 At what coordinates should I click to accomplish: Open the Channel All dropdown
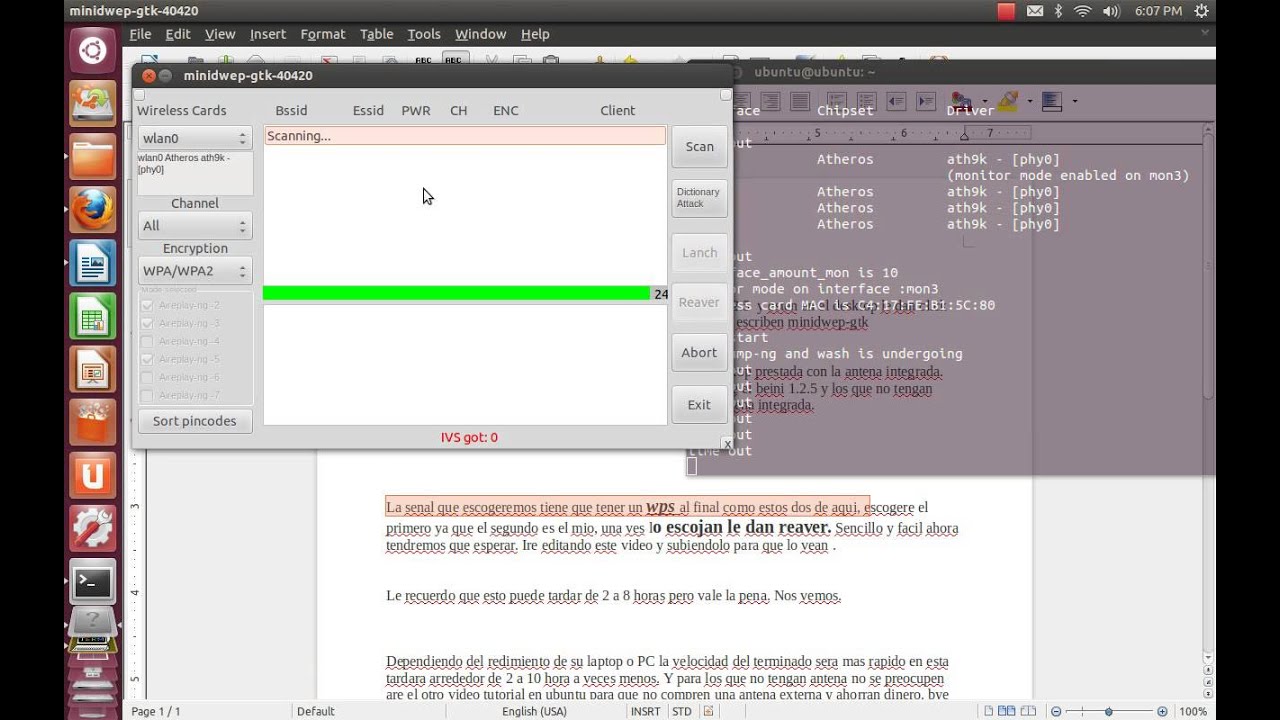195,226
